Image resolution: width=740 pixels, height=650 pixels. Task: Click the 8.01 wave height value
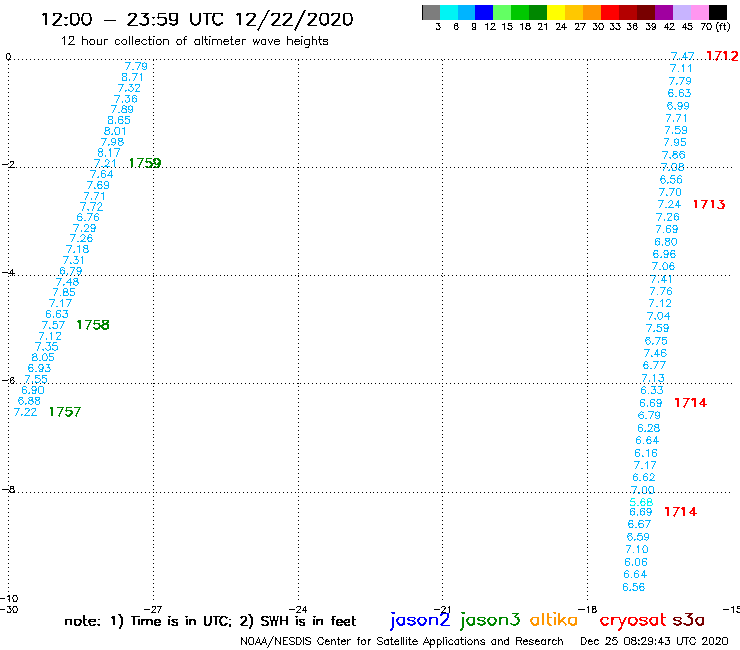click(x=115, y=131)
